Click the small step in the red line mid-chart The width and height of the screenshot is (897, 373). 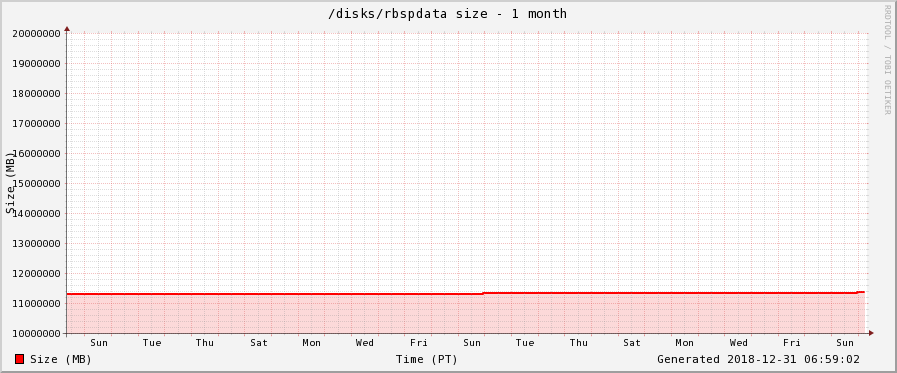pos(483,293)
